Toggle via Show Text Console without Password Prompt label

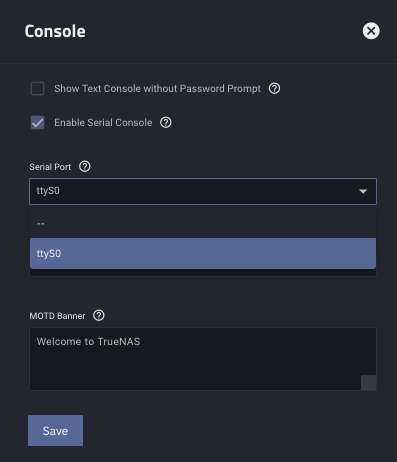coord(157,89)
